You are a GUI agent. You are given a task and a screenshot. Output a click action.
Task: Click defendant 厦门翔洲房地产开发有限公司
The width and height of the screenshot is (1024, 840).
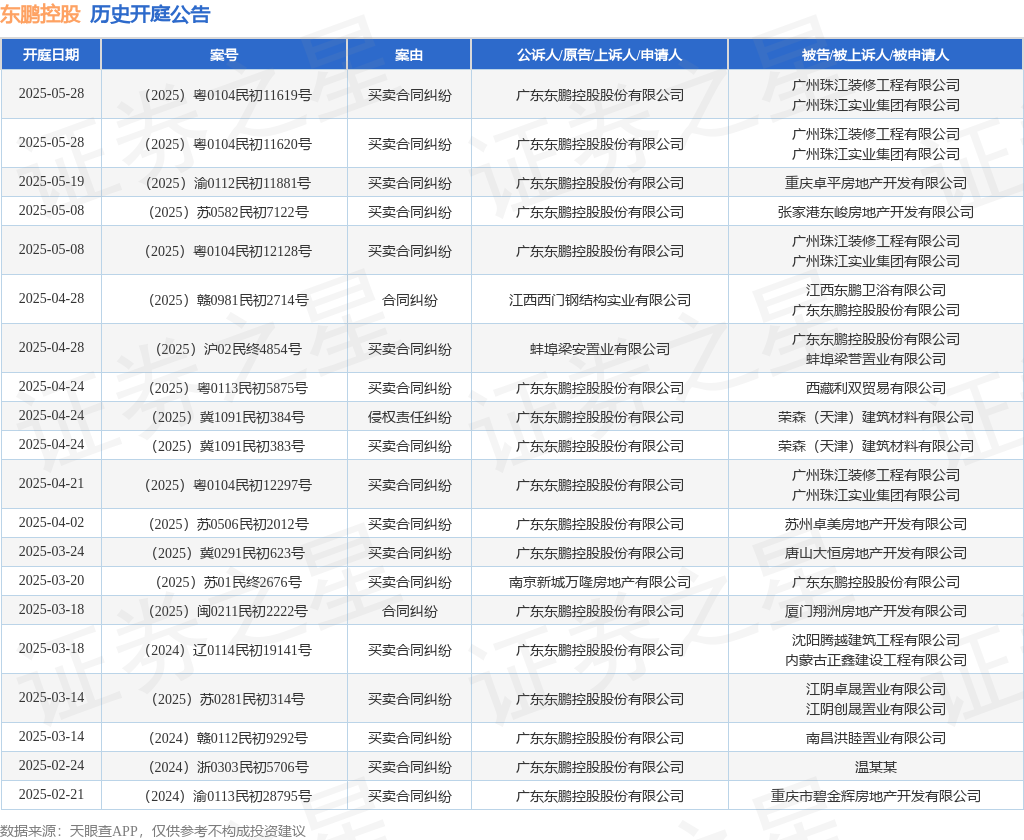coord(876,611)
